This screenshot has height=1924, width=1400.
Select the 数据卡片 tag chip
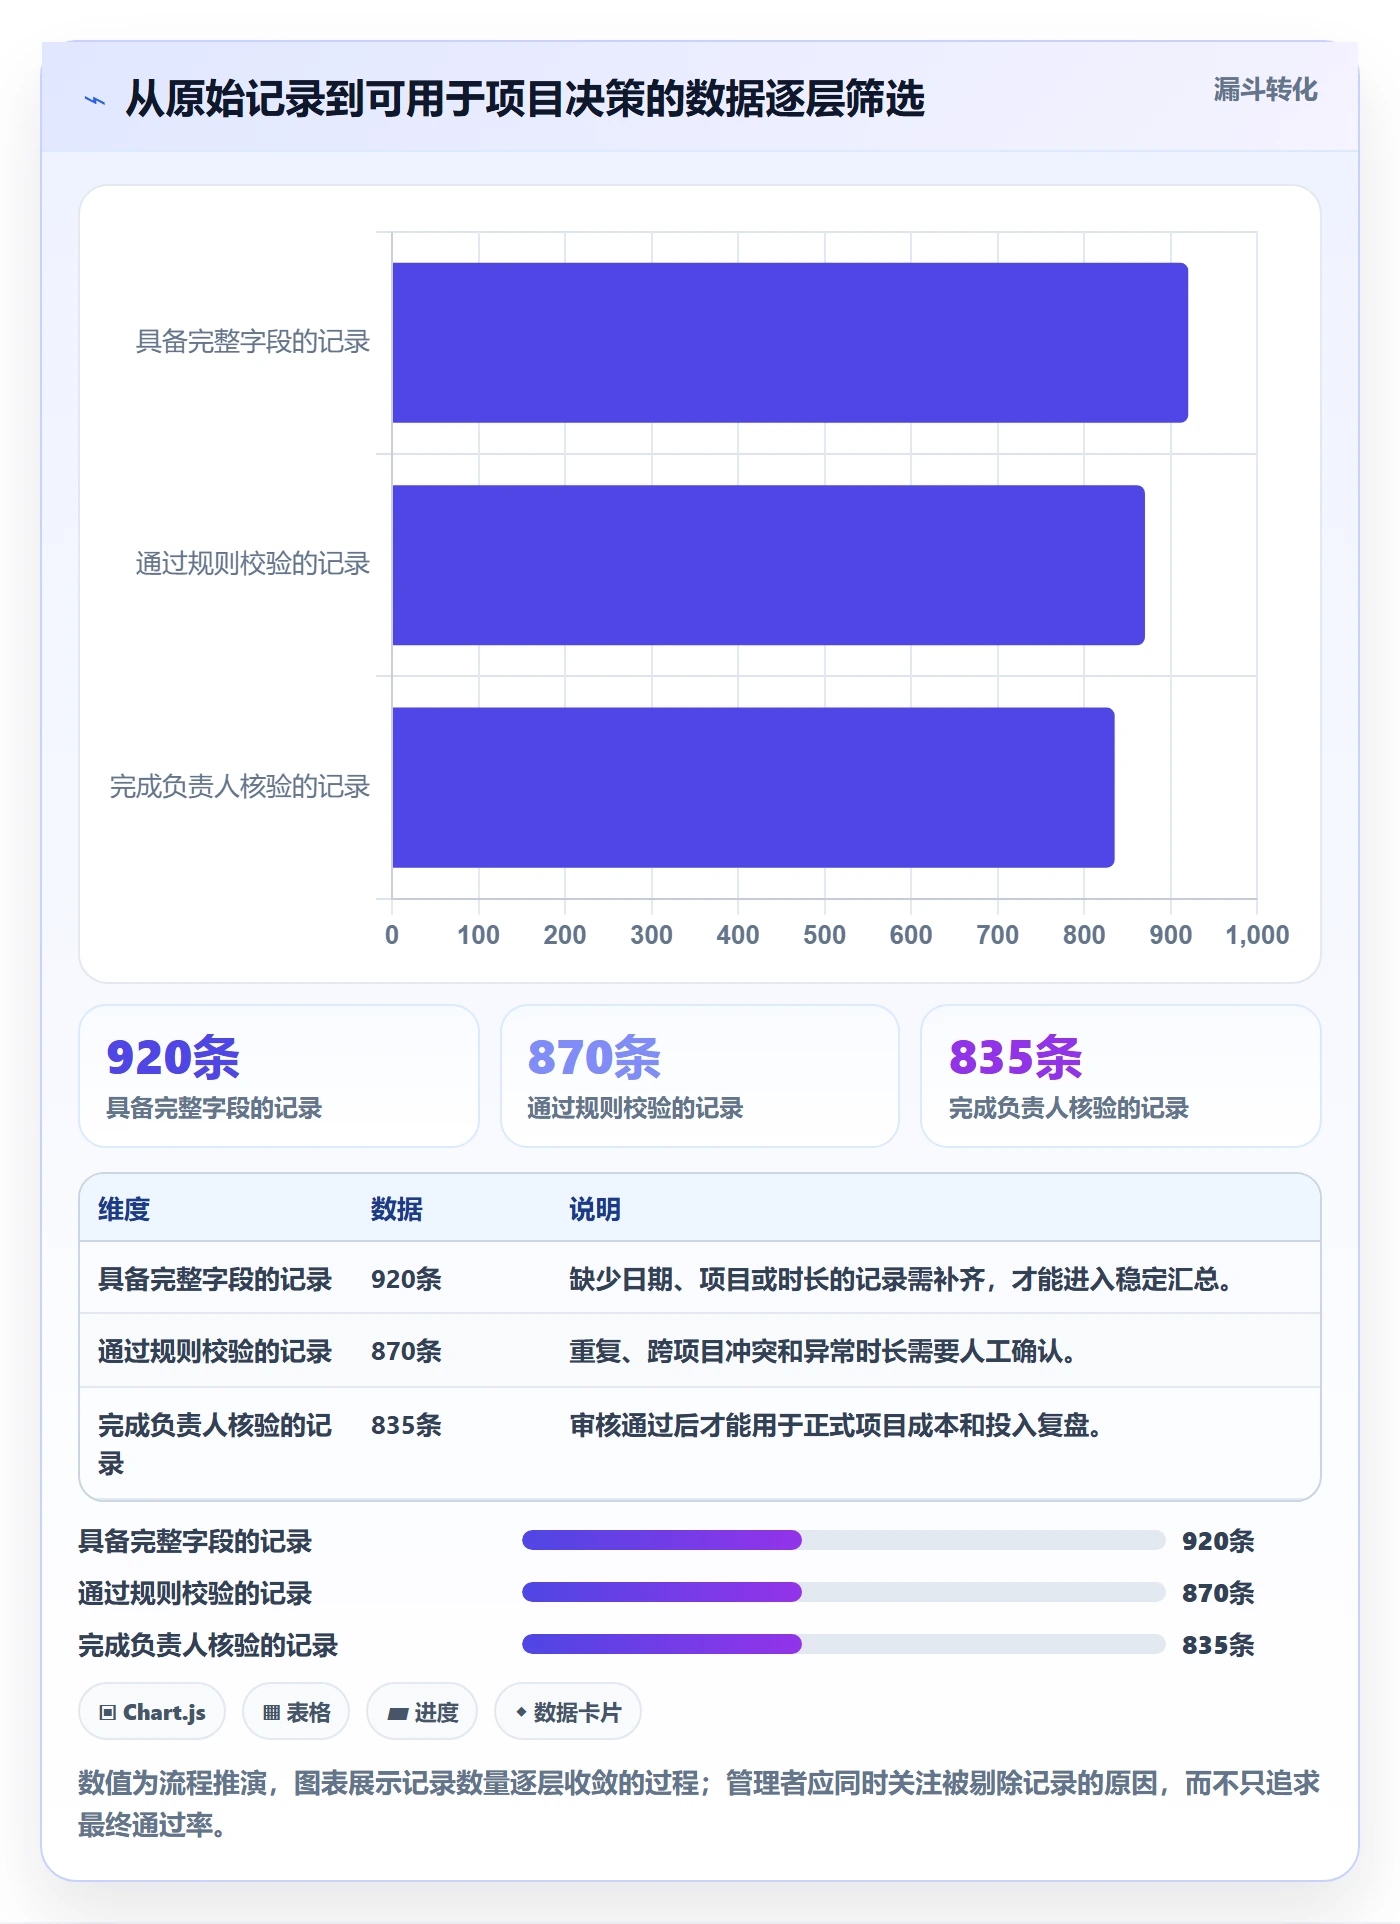568,1712
